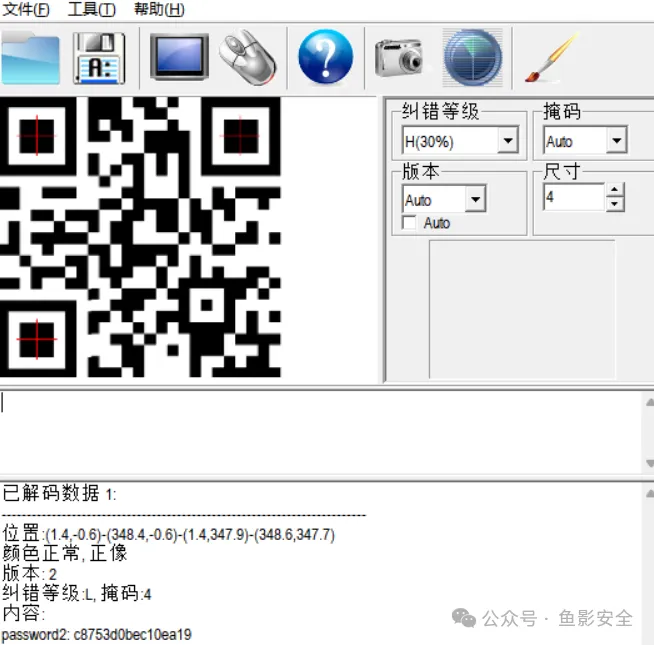
Task: Open the 文件(F) menu
Action: coord(25,9)
